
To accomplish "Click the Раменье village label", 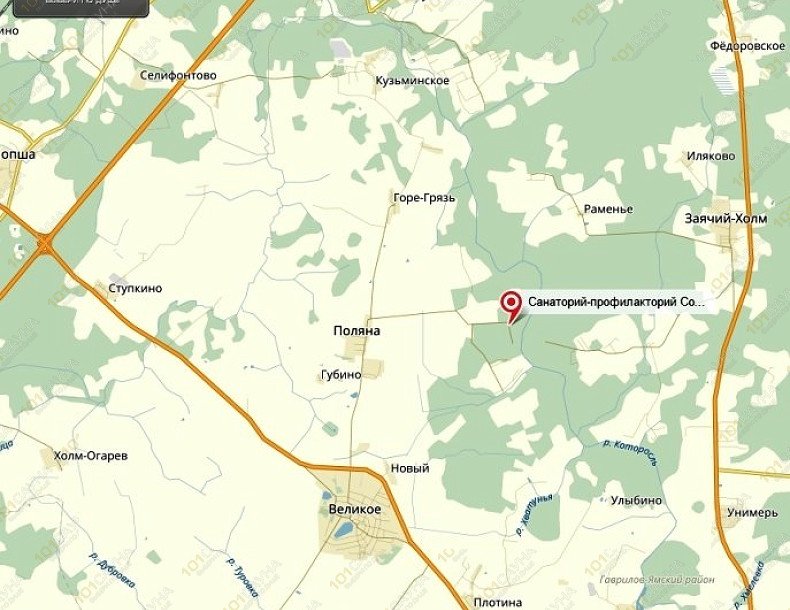I will coord(608,209).
